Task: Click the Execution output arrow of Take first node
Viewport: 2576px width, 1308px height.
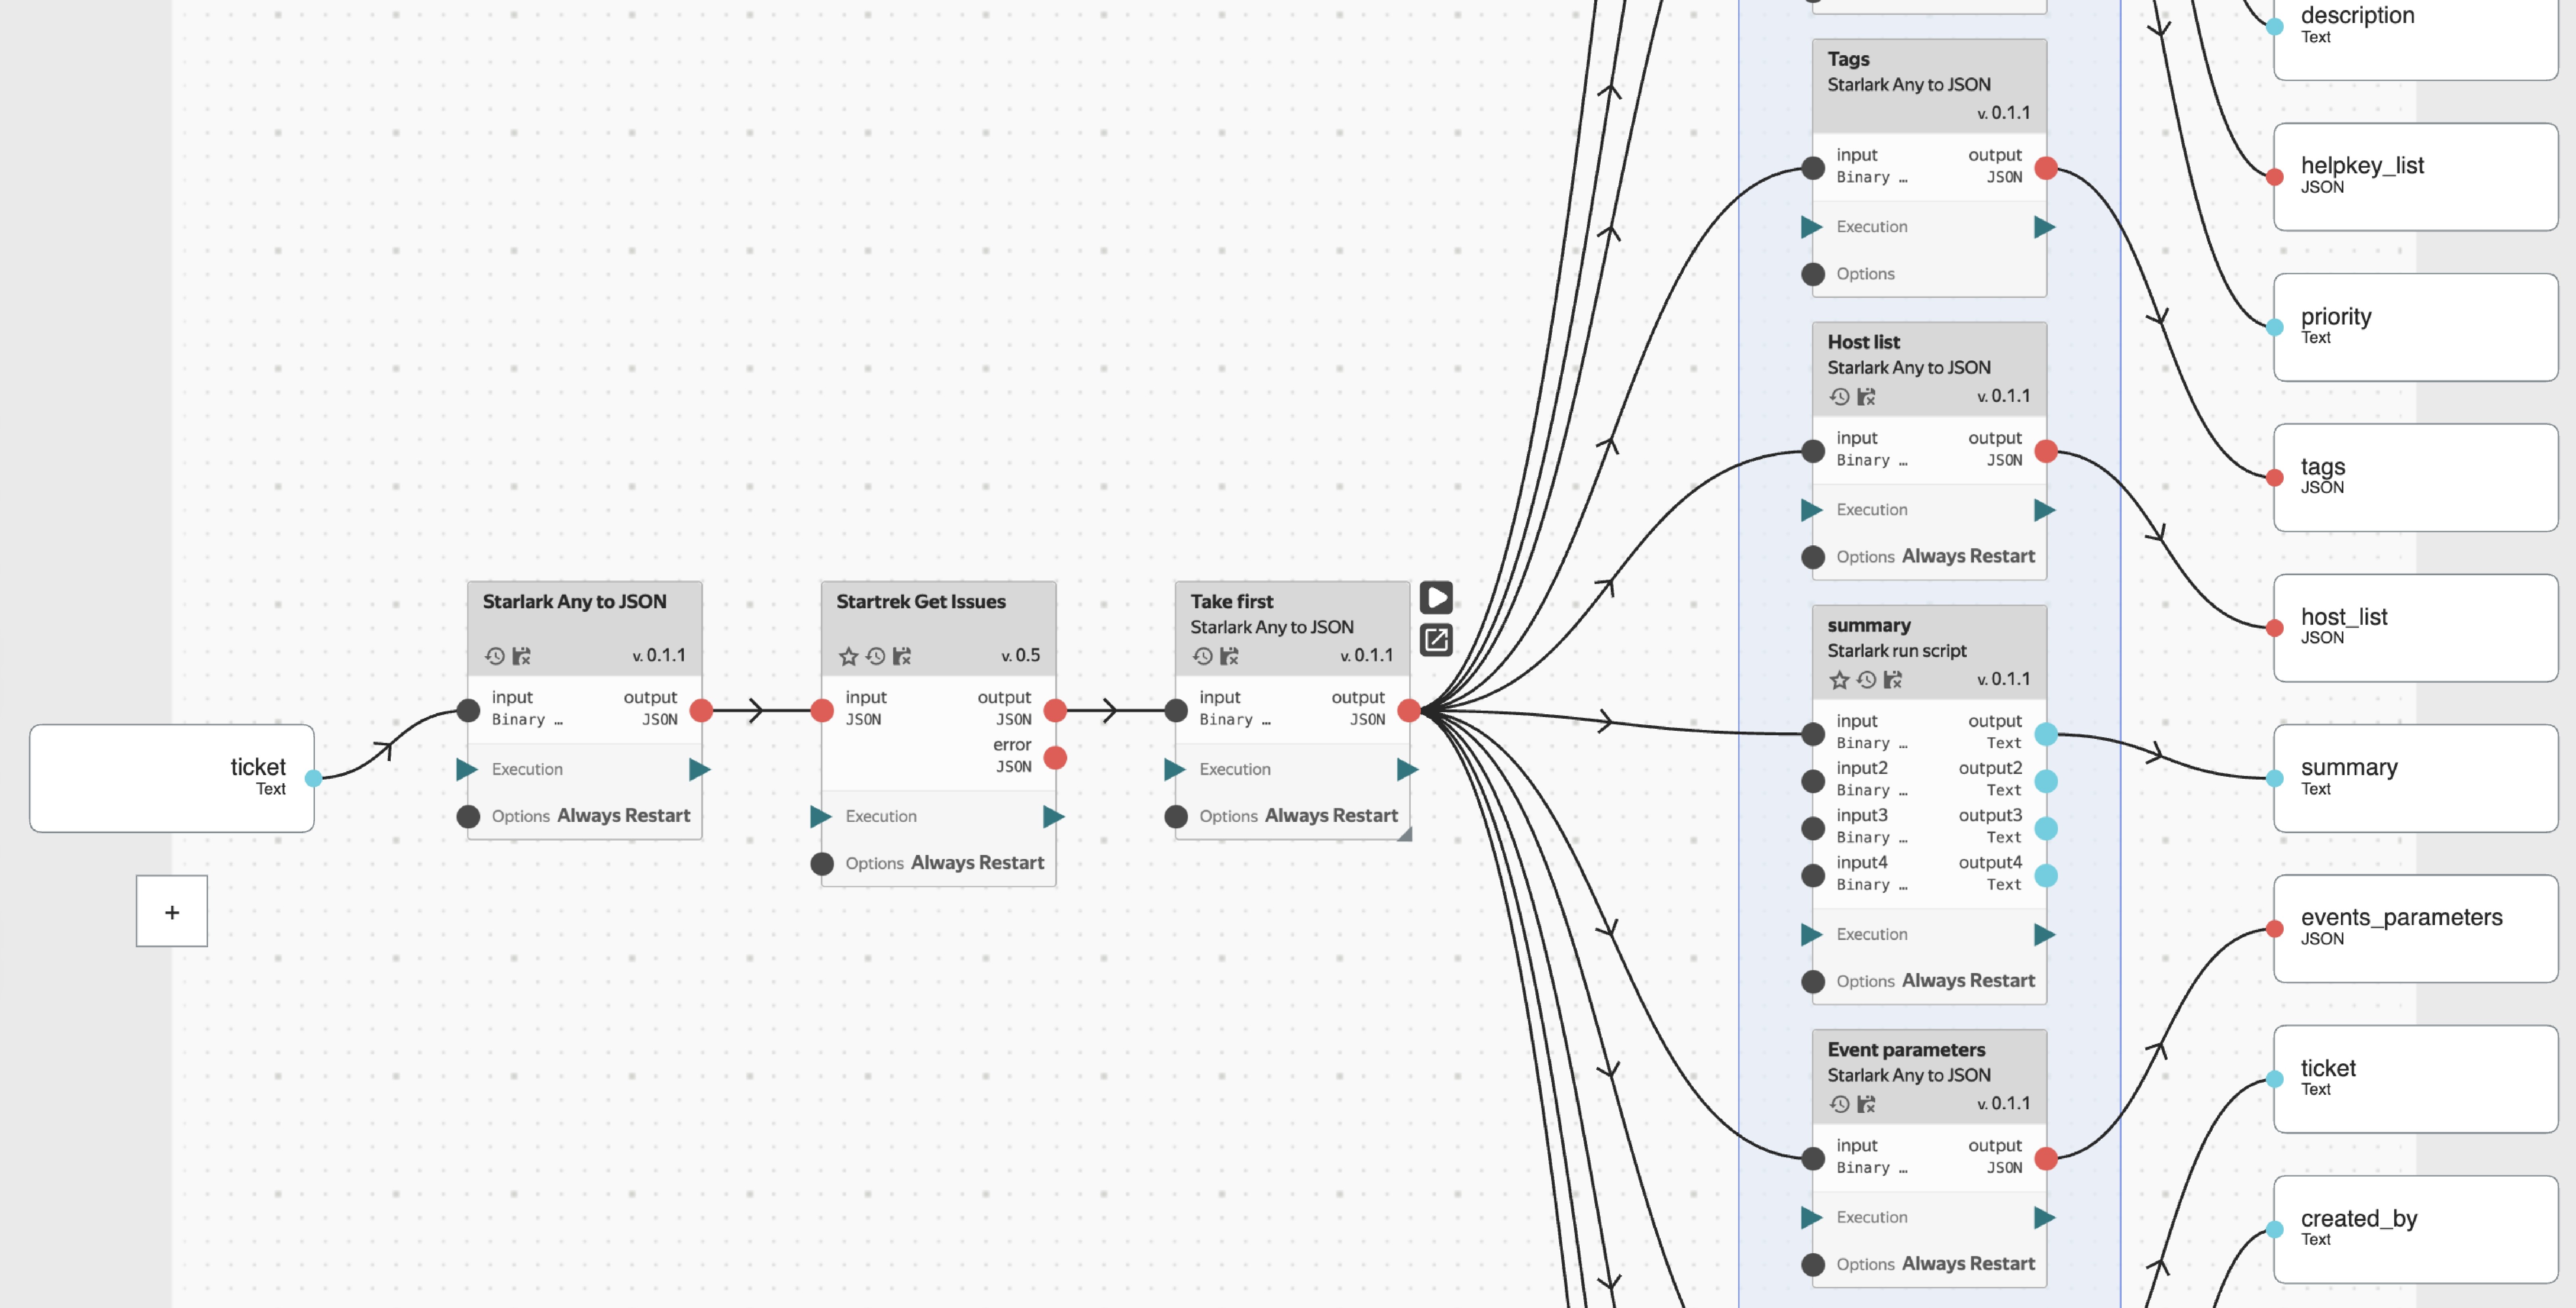Action: tap(1408, 769)
